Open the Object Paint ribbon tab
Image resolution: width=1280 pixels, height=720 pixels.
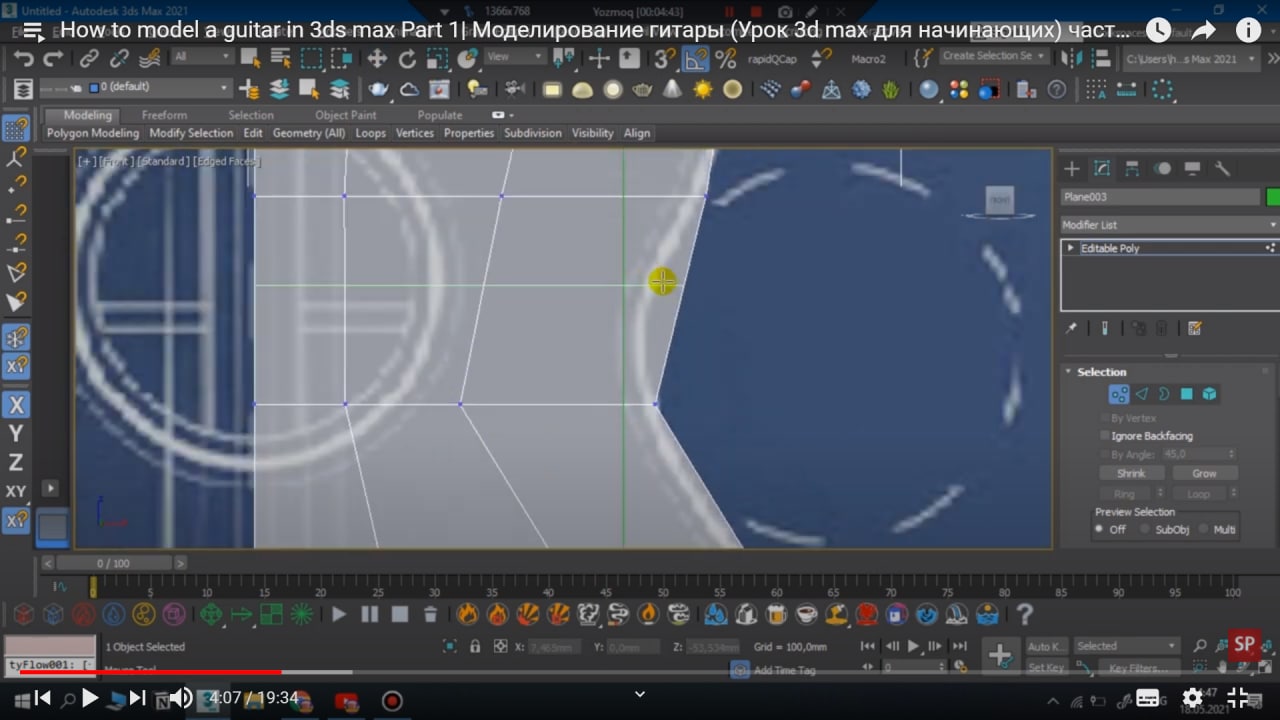346,115
